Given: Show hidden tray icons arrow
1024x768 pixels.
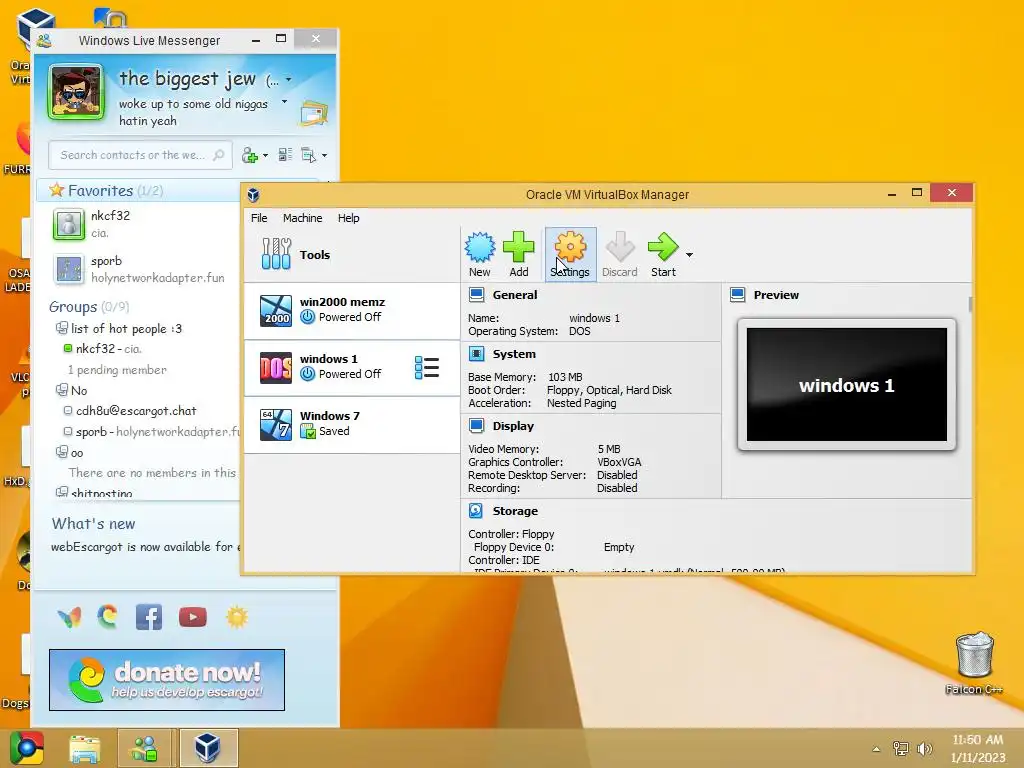Looking at the screenshot, I should click(x=876, y=749).
